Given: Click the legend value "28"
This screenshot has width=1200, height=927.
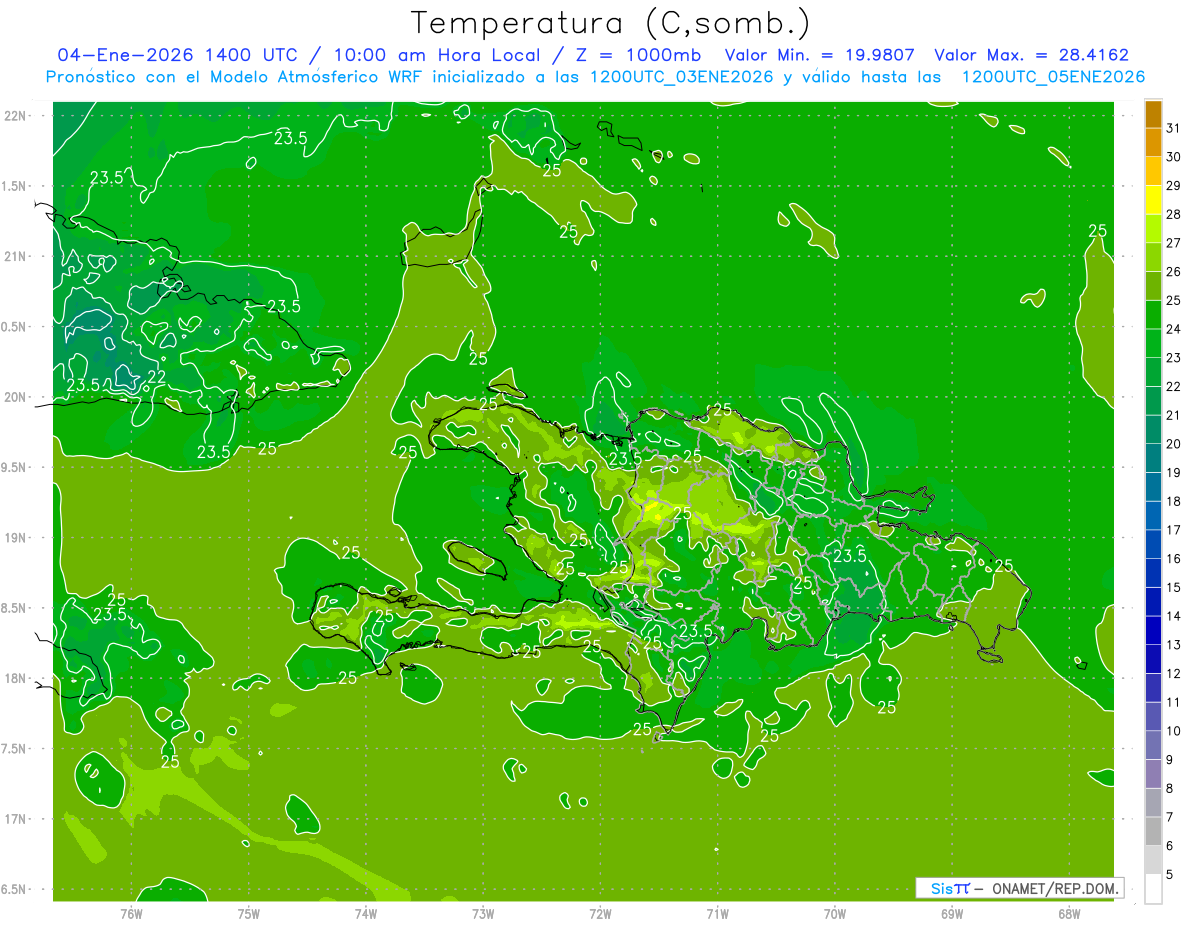Looking at the screenshot, I should [1174, 214].
